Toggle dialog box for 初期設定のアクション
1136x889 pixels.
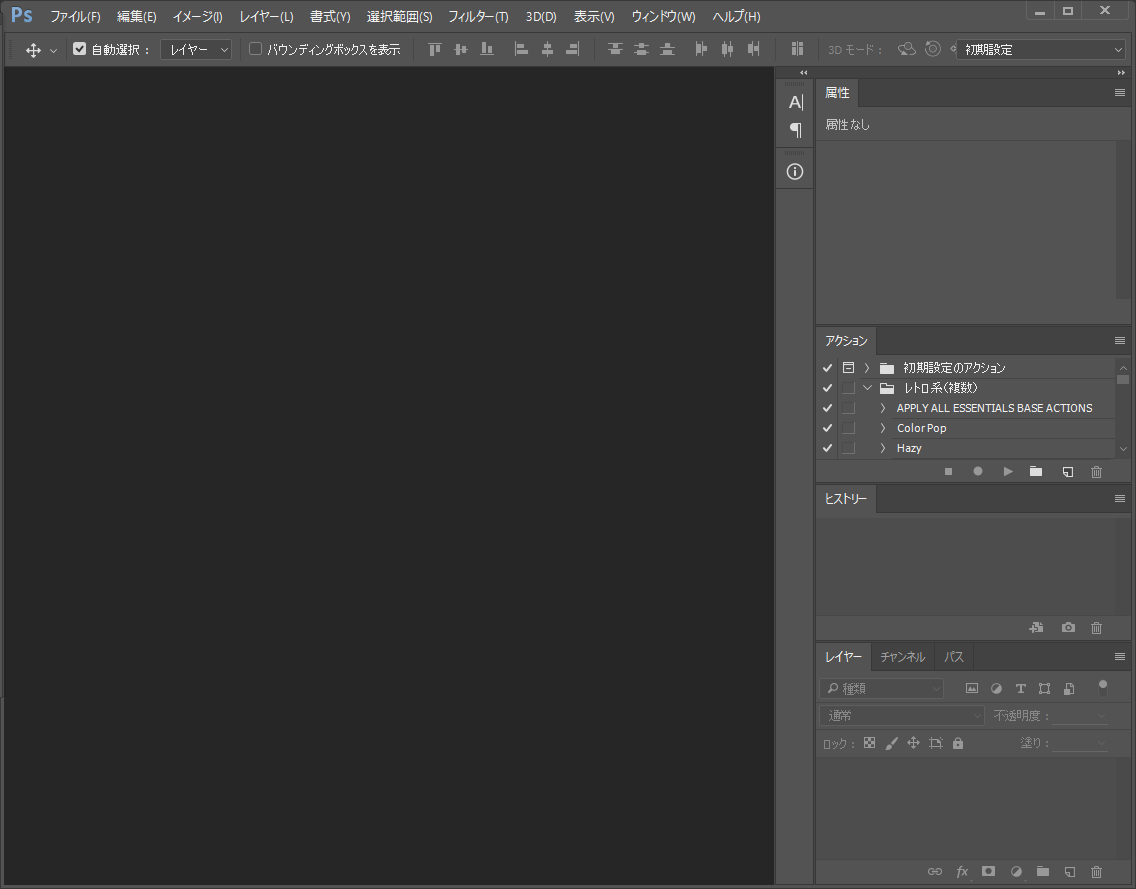point(848,368)
